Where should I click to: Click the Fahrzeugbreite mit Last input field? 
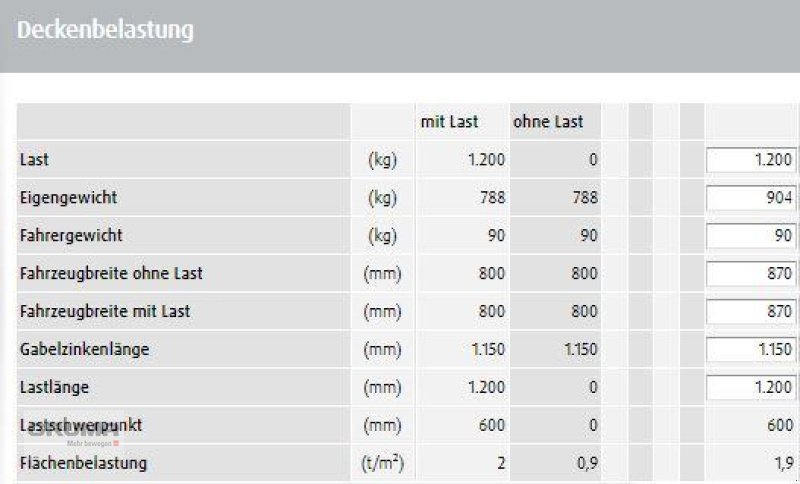(x=751, y=312)
